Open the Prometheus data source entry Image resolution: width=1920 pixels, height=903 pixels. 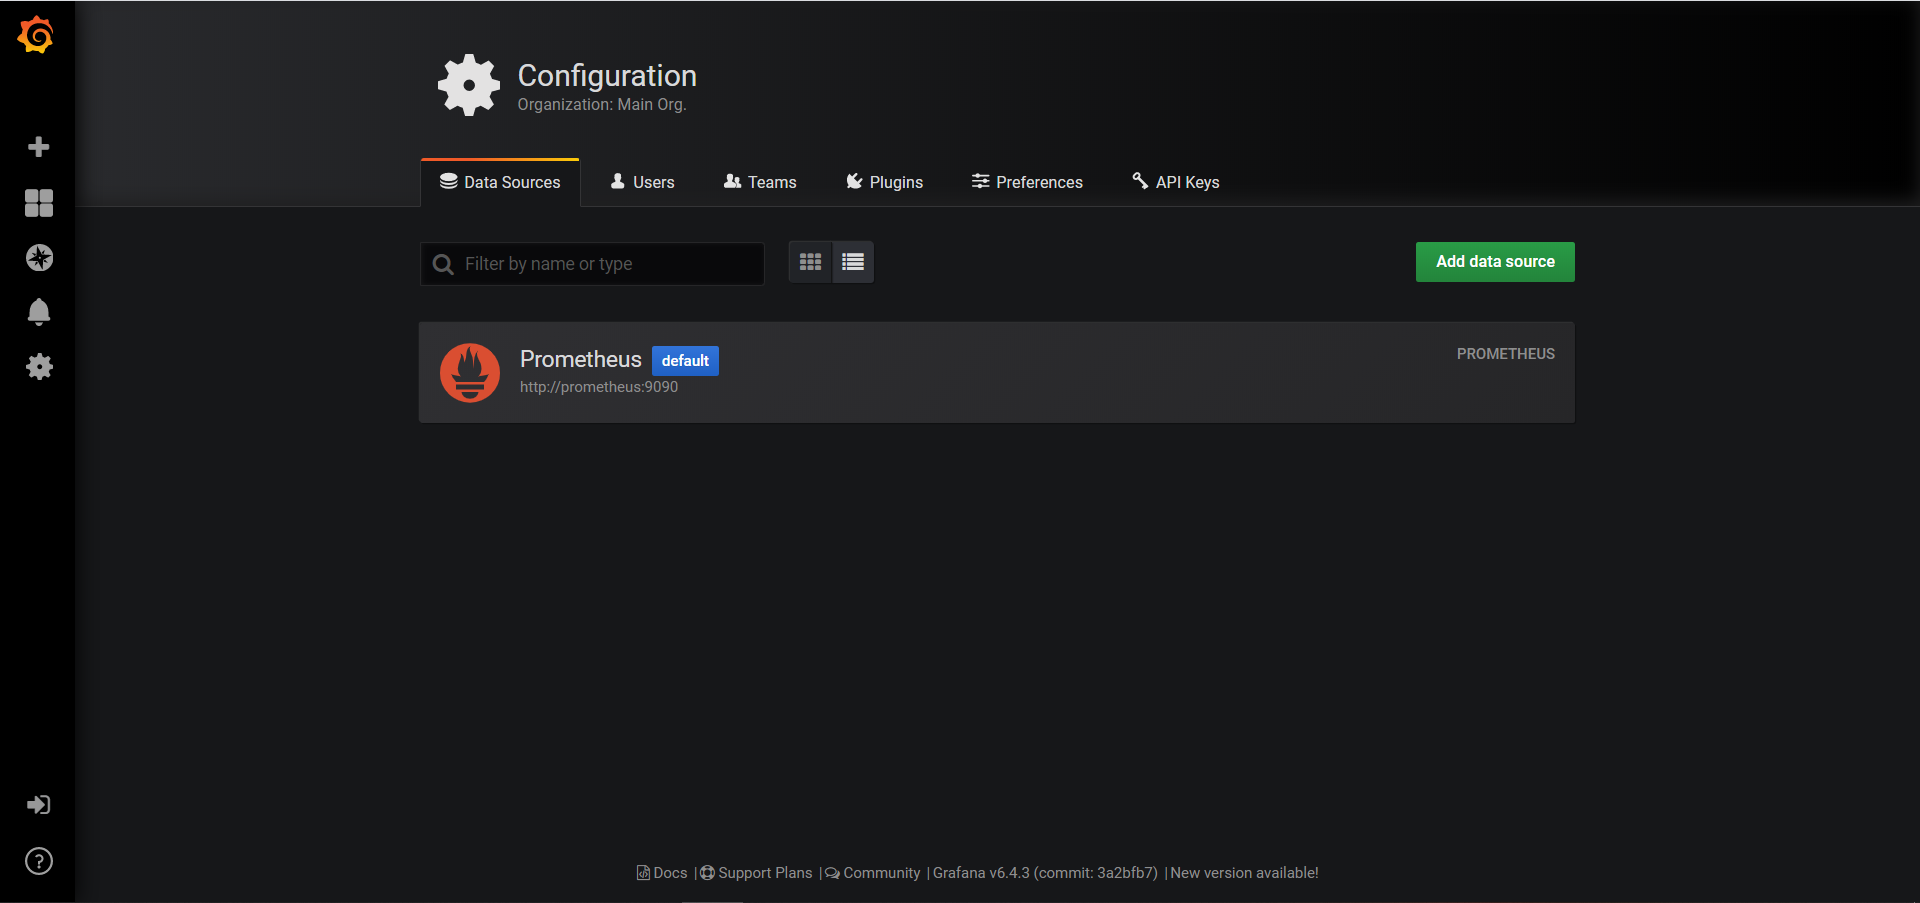point(581,360)
